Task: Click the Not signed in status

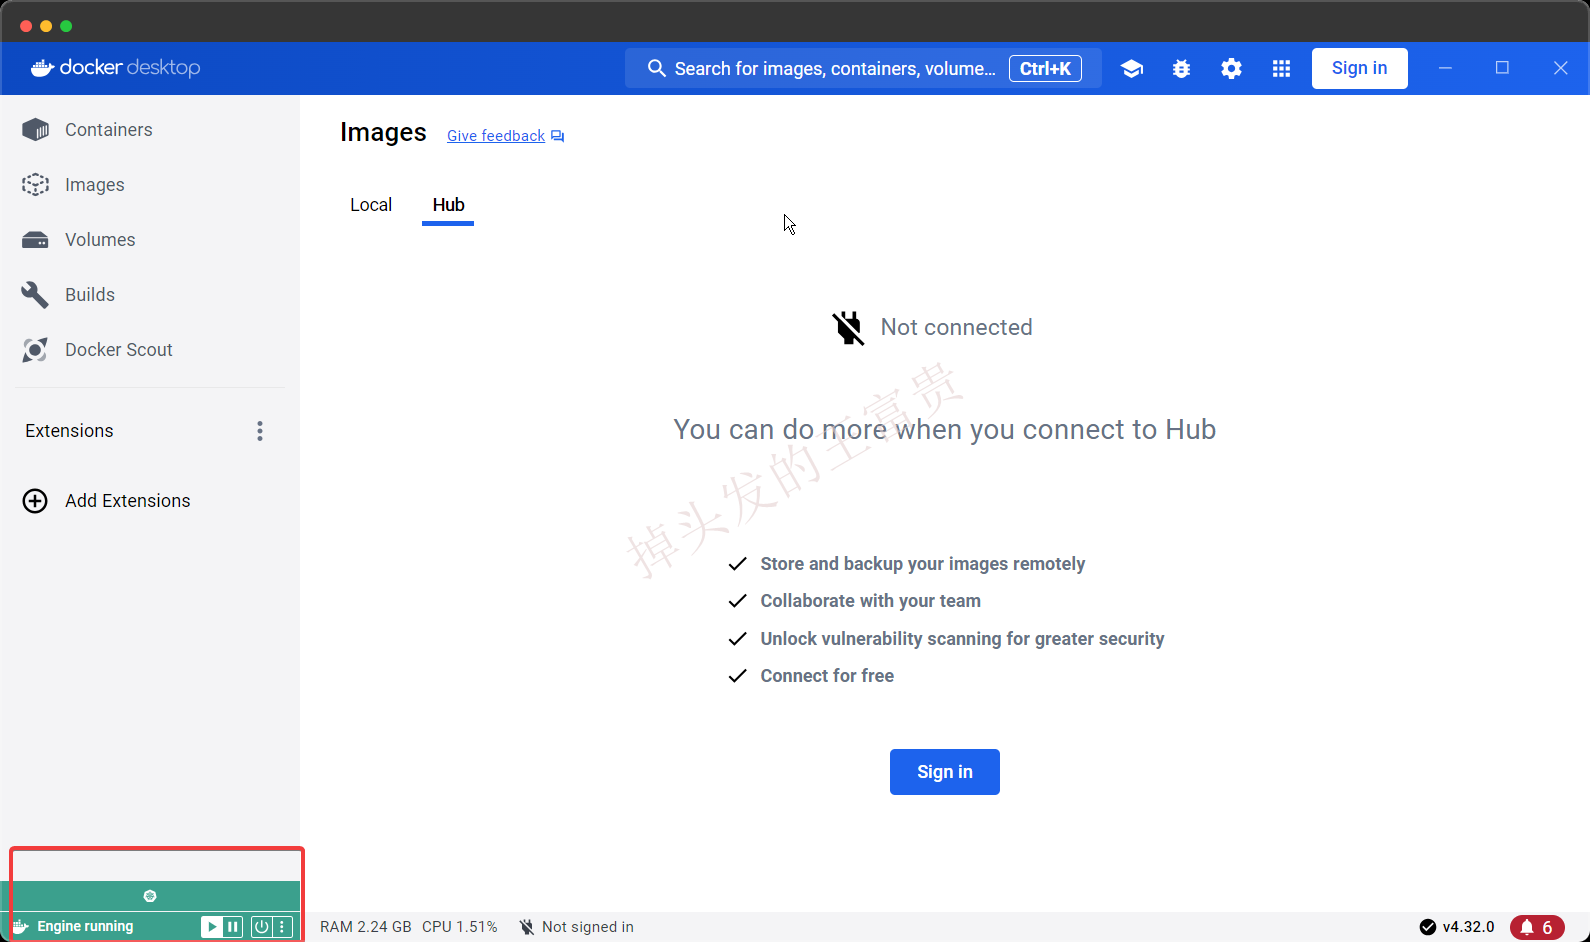Action: (577, 927)
